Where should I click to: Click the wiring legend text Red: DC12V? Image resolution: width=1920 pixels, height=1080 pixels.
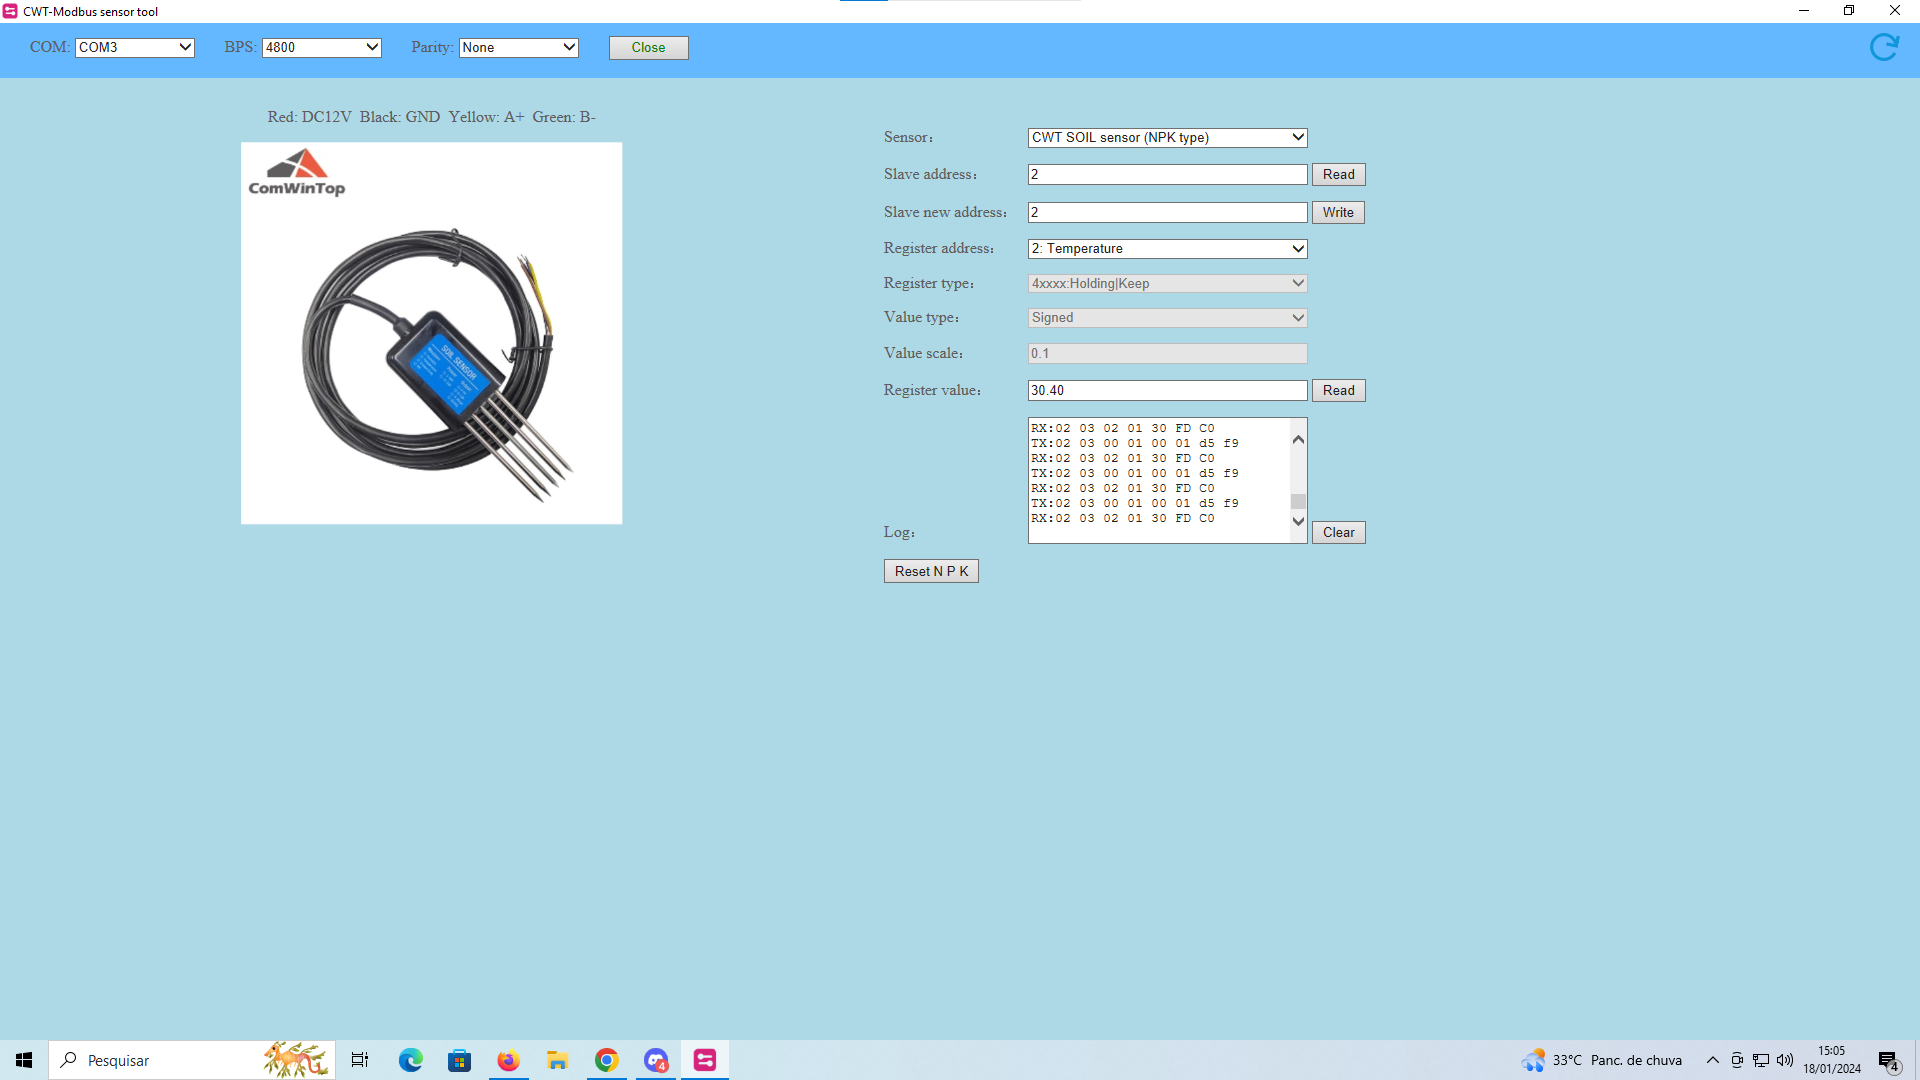coord(310,117)
